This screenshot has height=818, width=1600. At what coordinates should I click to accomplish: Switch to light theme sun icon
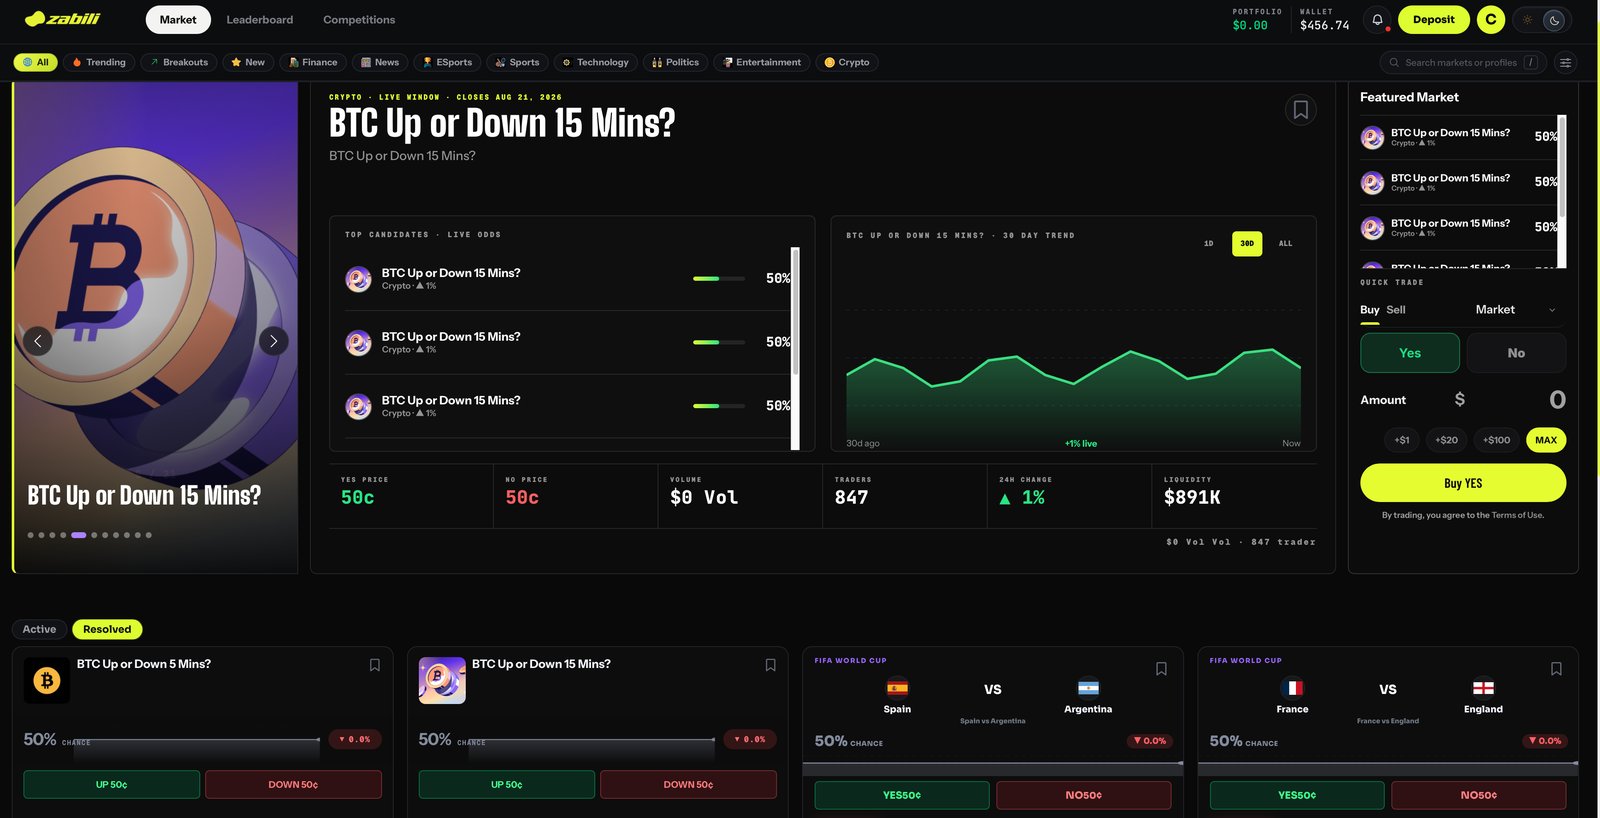click(x=1527, y=20)
